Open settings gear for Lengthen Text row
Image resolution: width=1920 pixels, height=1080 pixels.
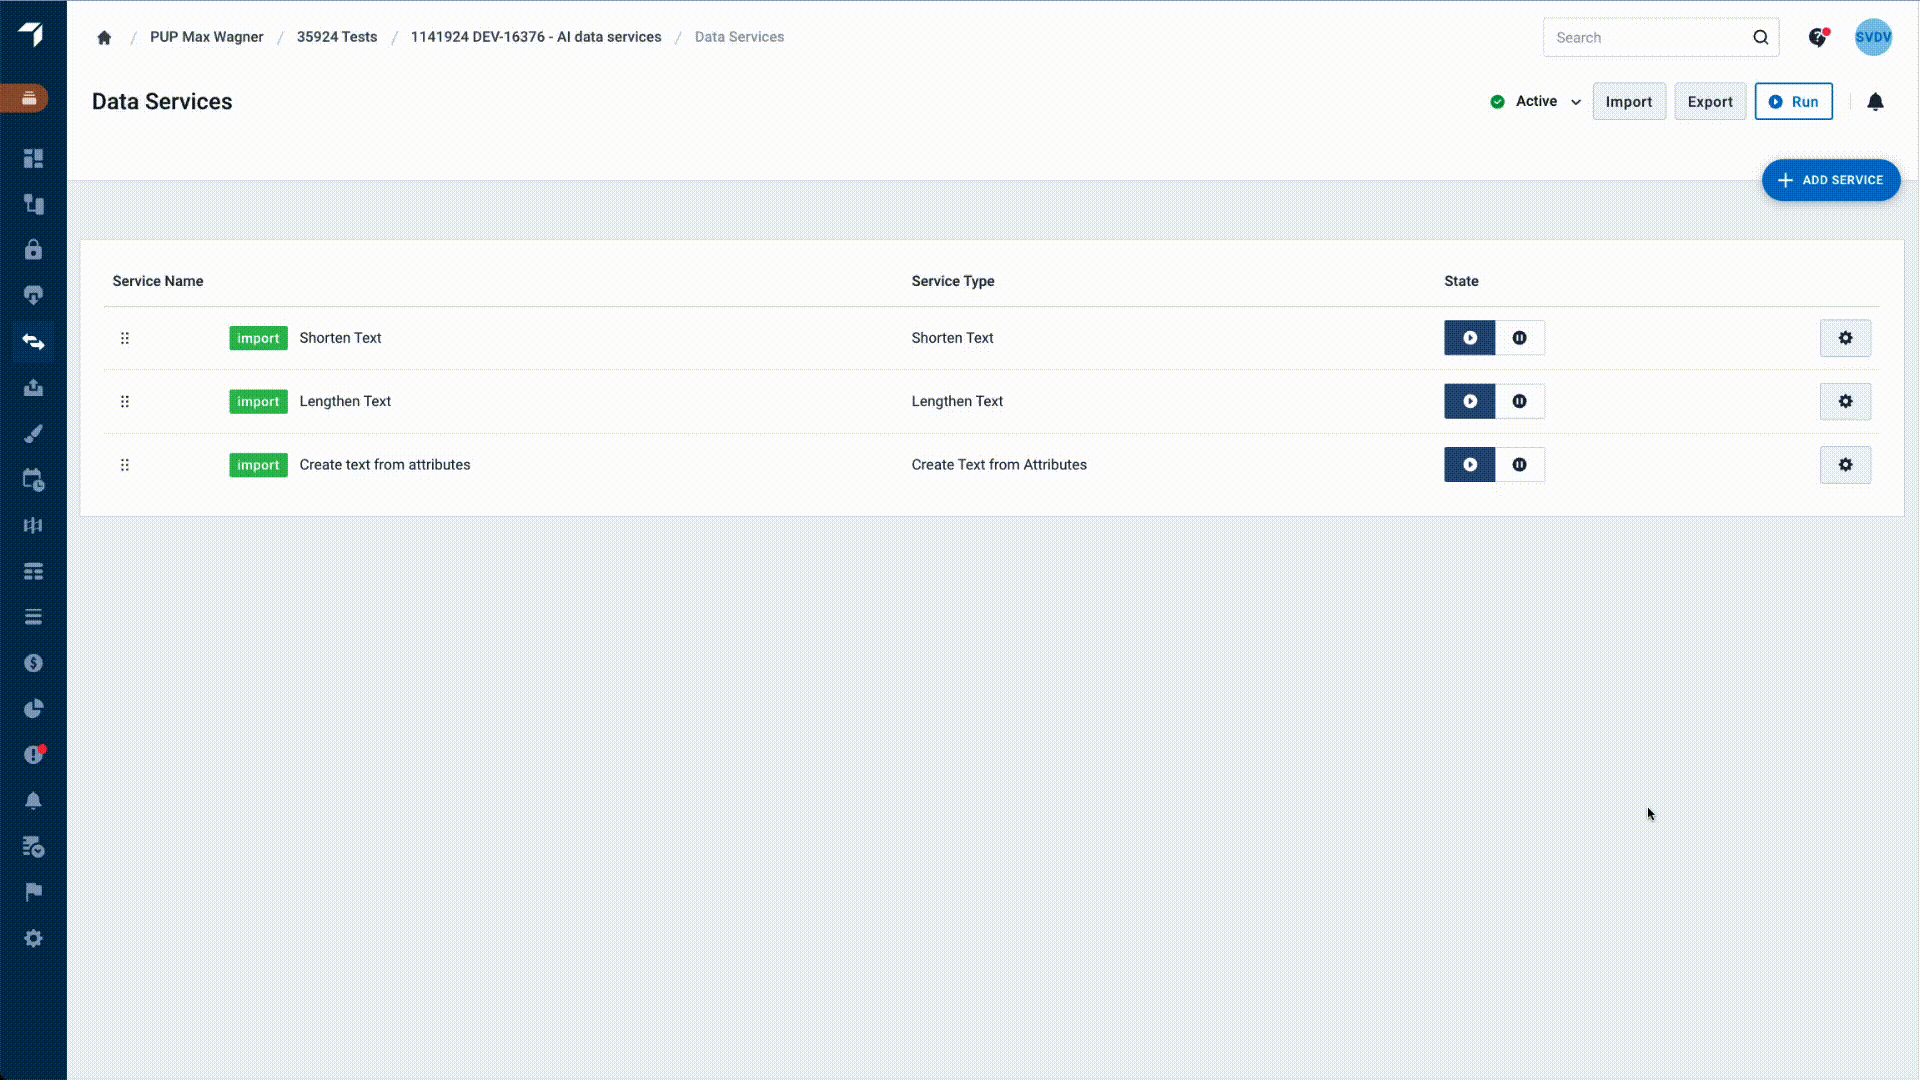pos(1845,401)
